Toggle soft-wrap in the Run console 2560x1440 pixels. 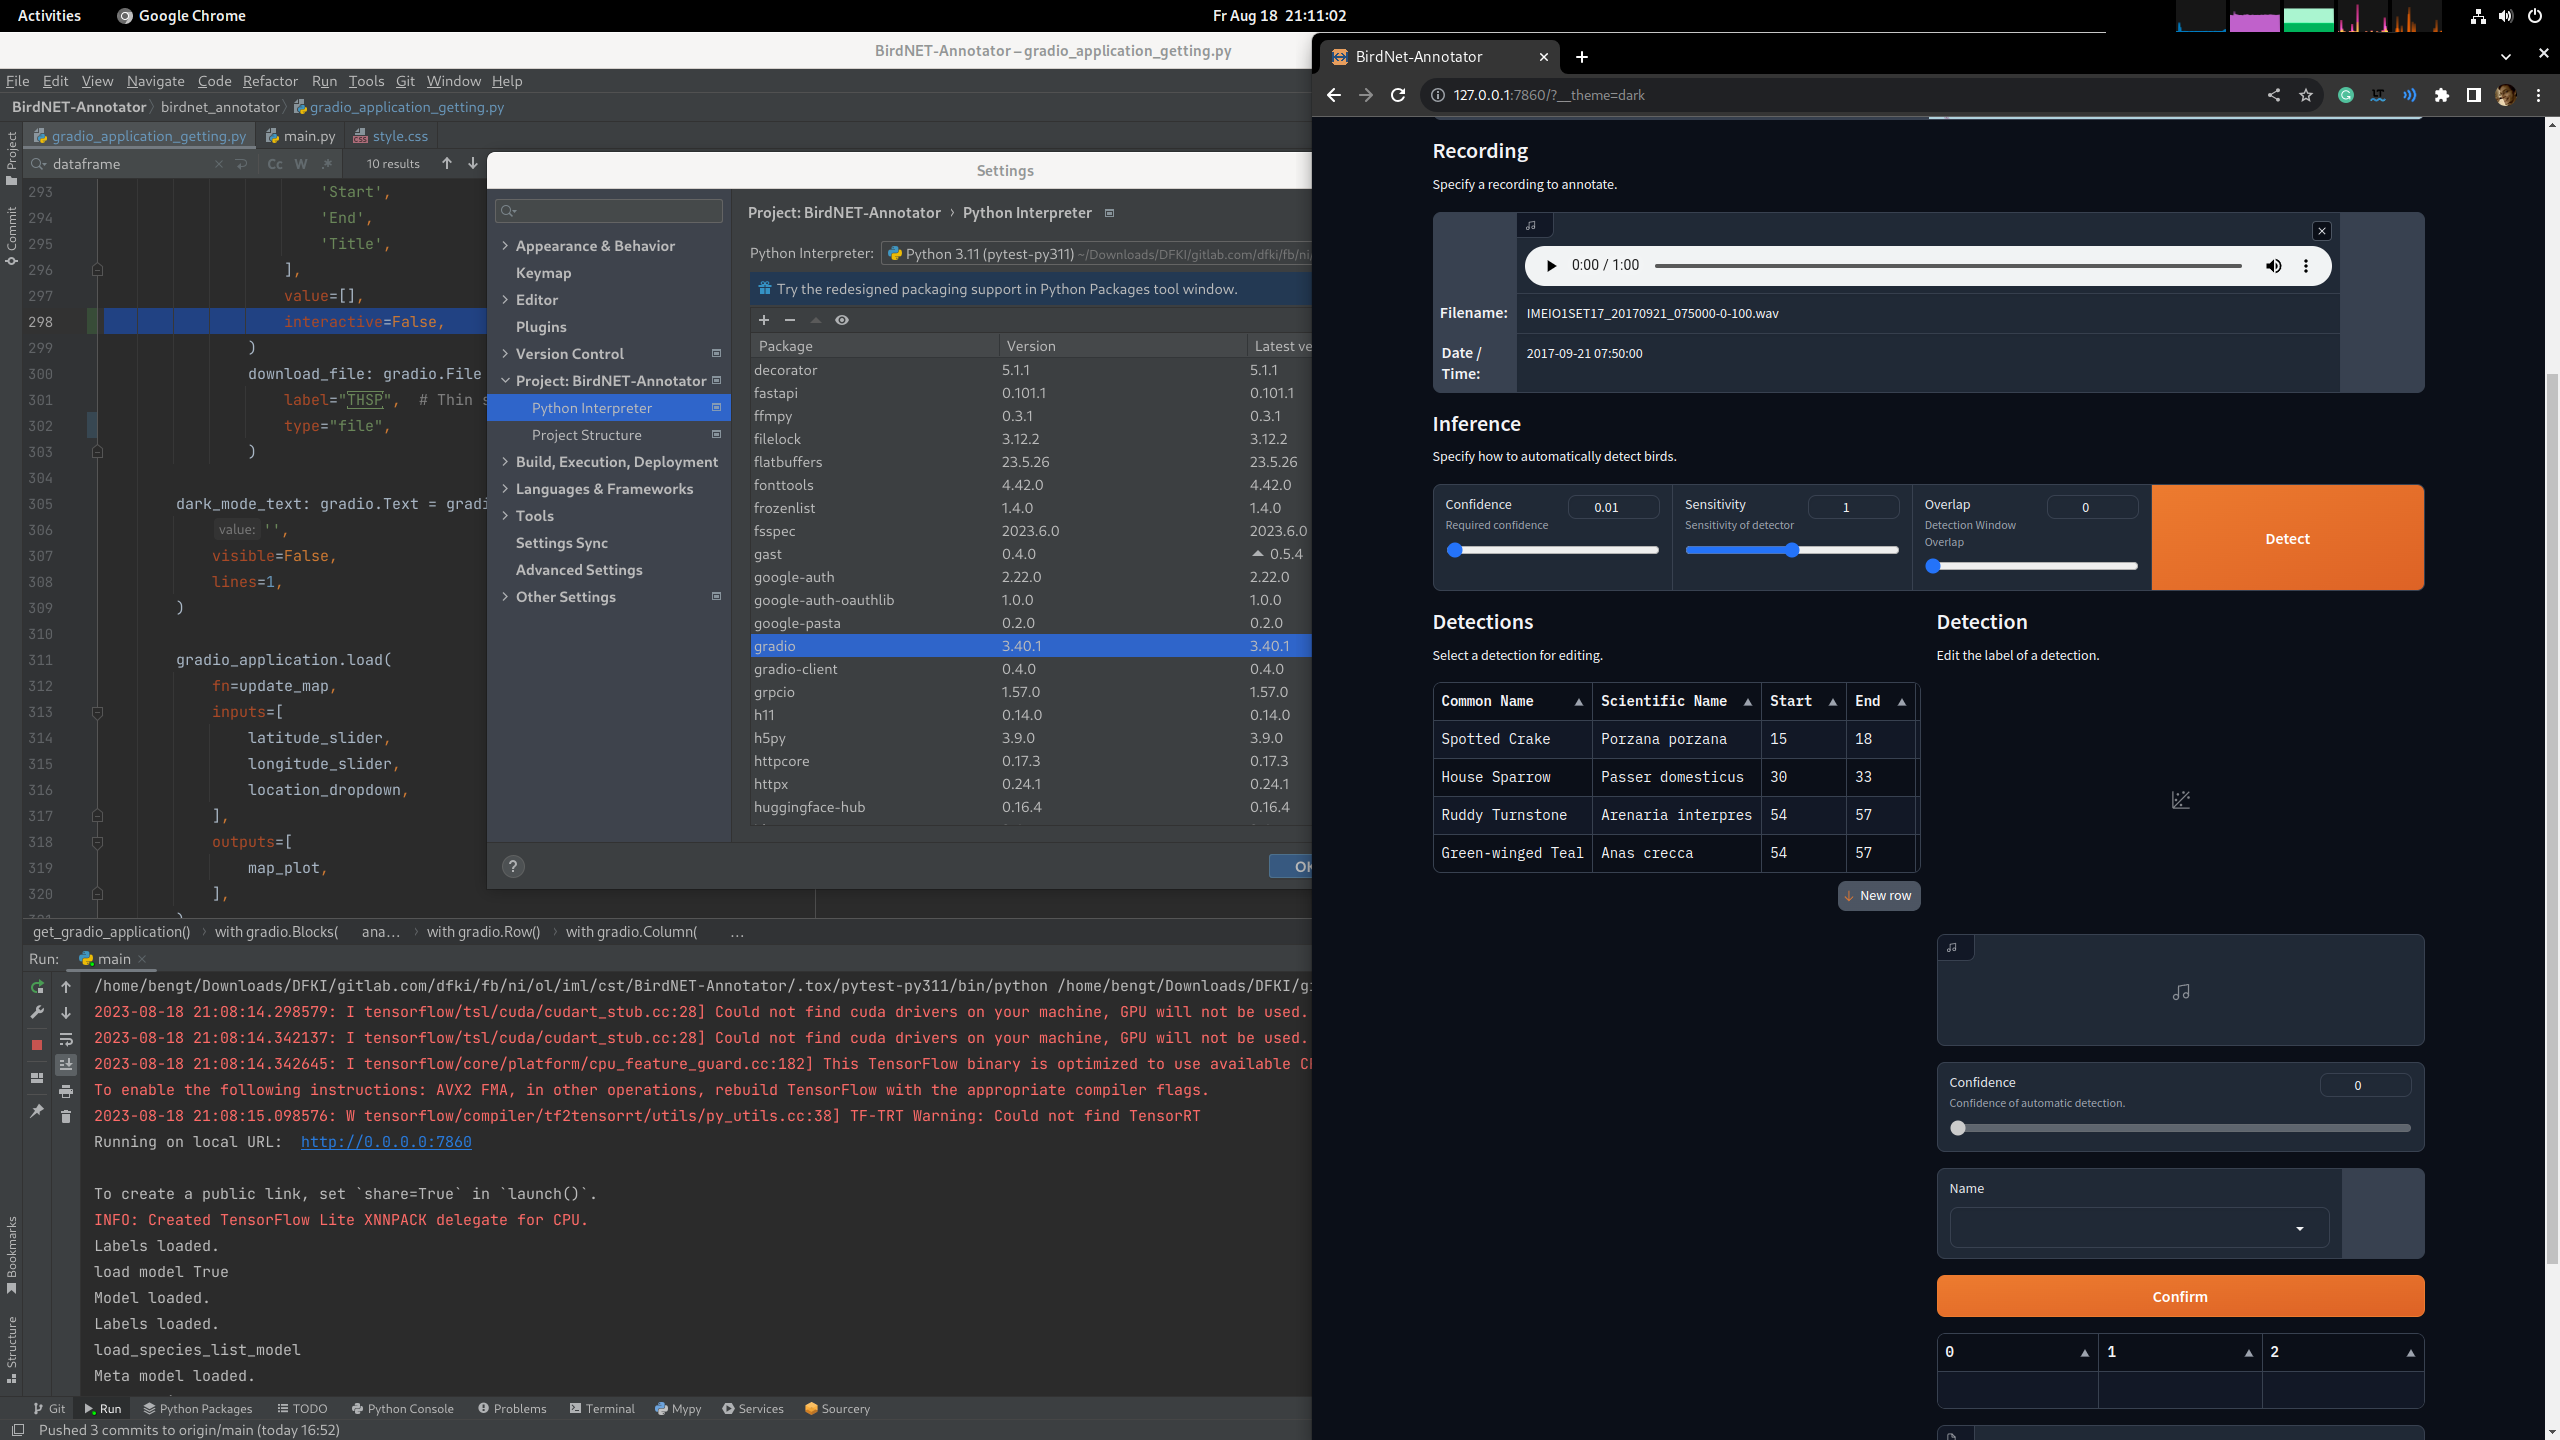click(66, 1038)
